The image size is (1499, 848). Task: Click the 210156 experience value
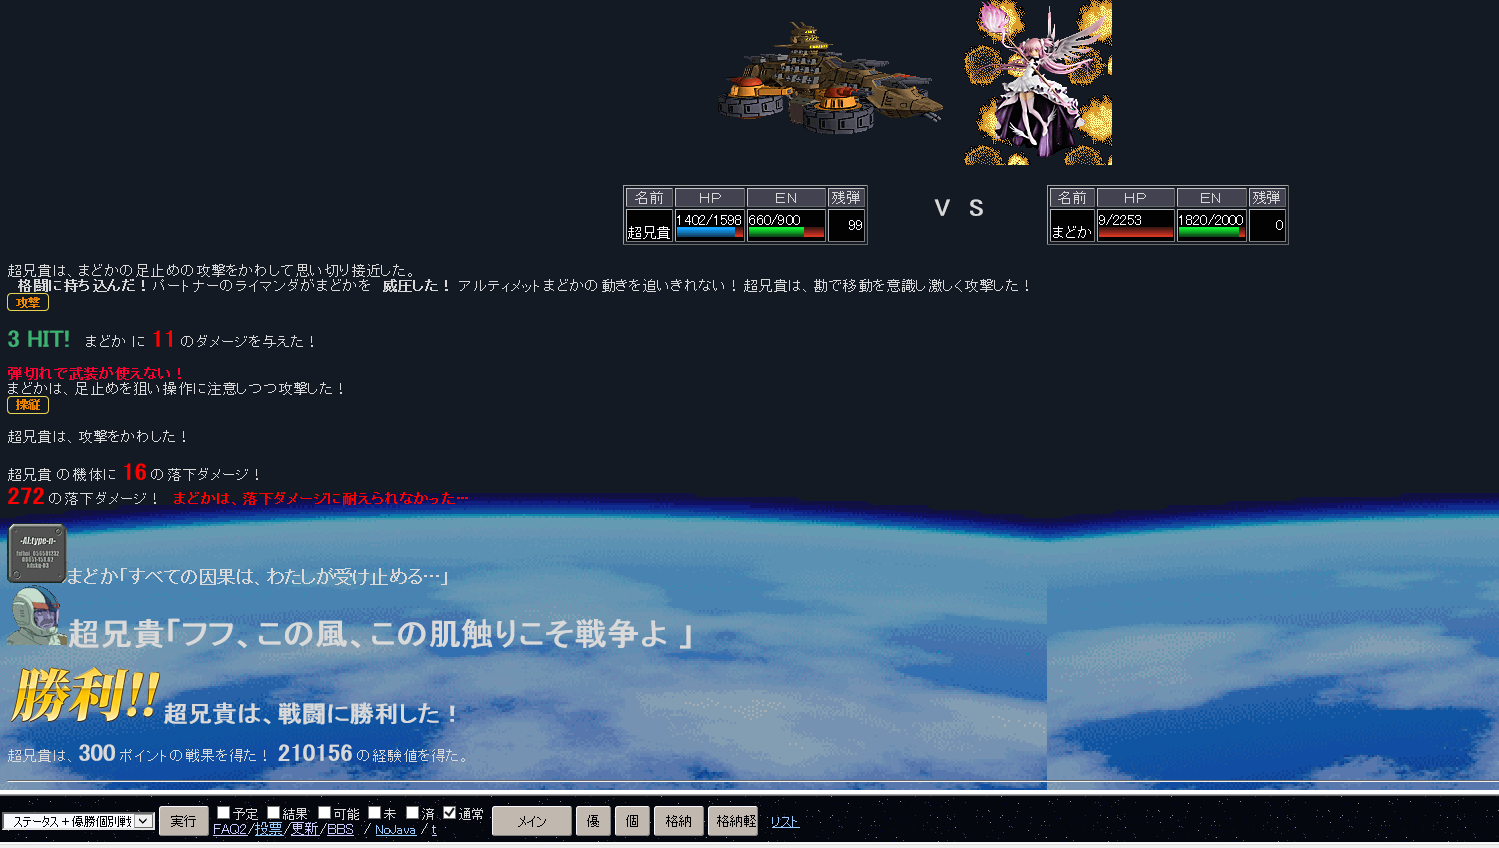tap(315, 753)
